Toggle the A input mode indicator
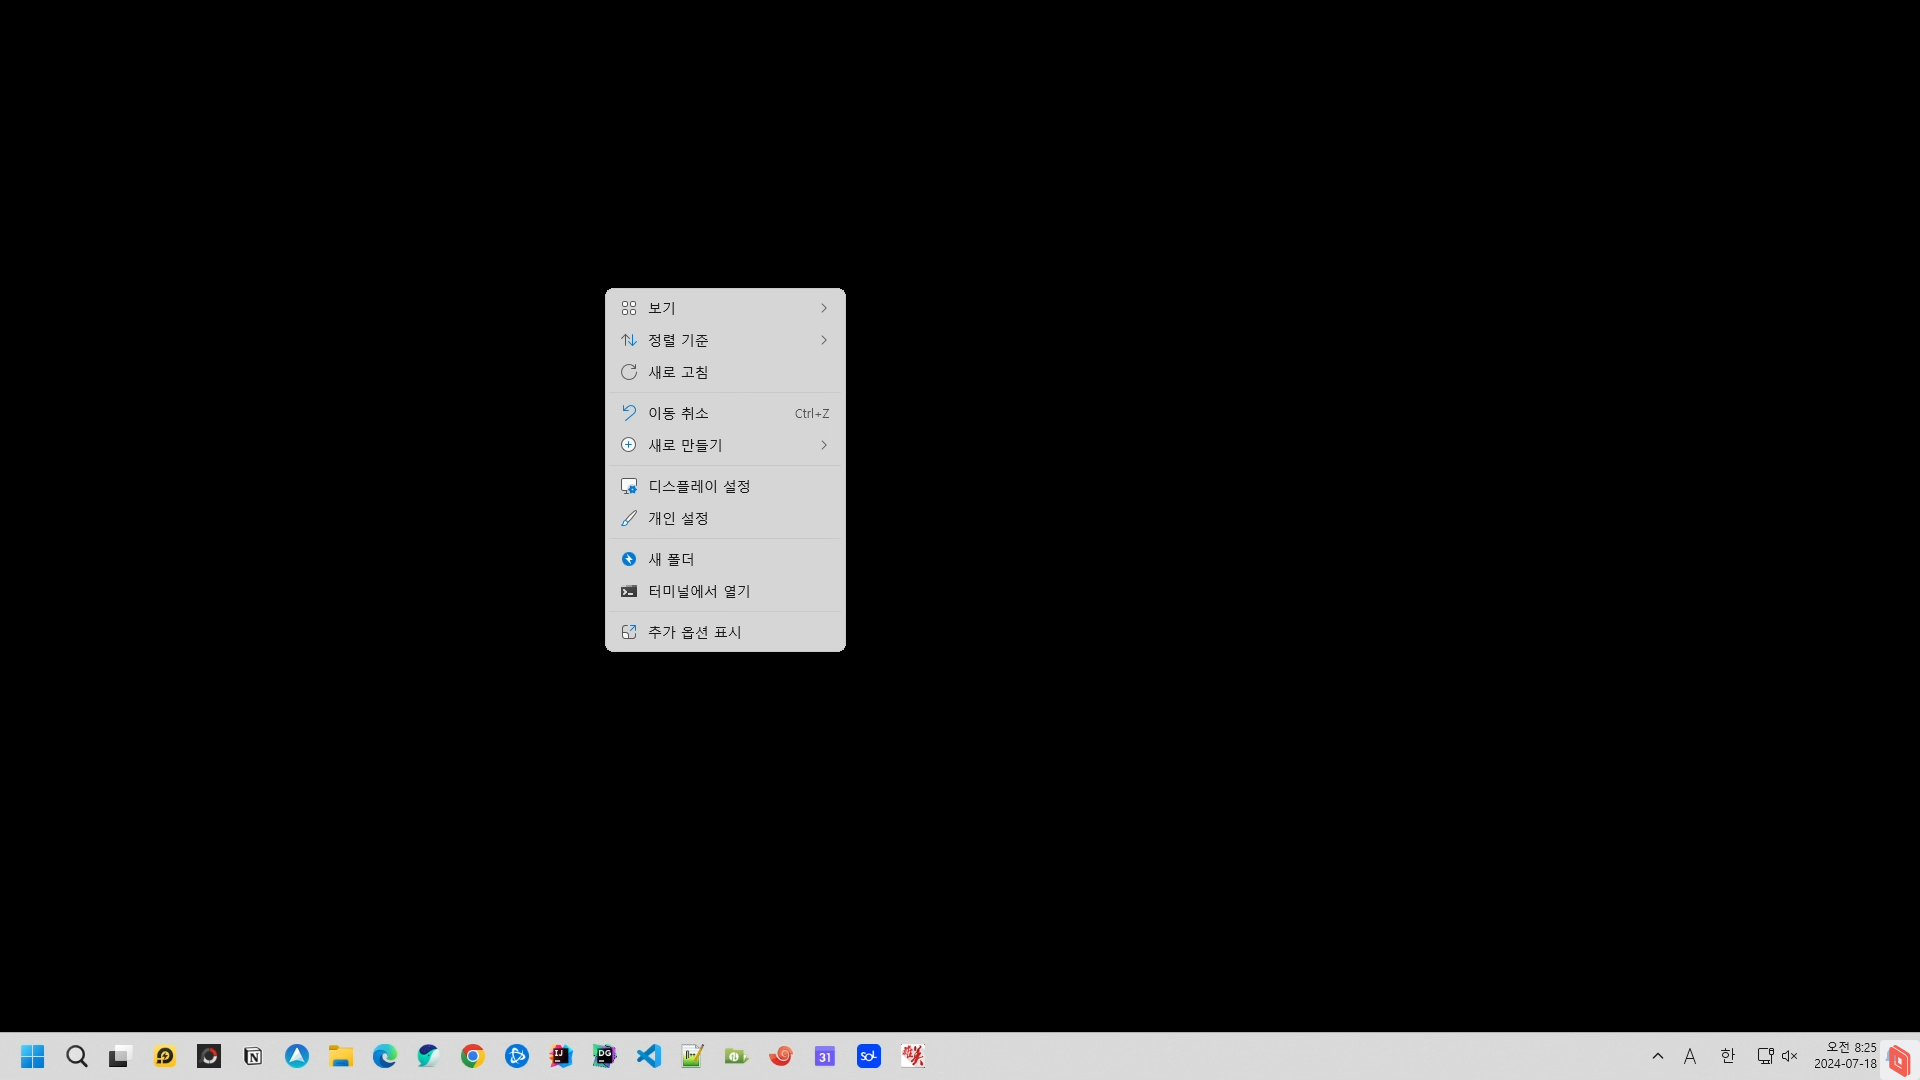This screenshot has width=1920, height=1080. [x=1690, y=1056]
